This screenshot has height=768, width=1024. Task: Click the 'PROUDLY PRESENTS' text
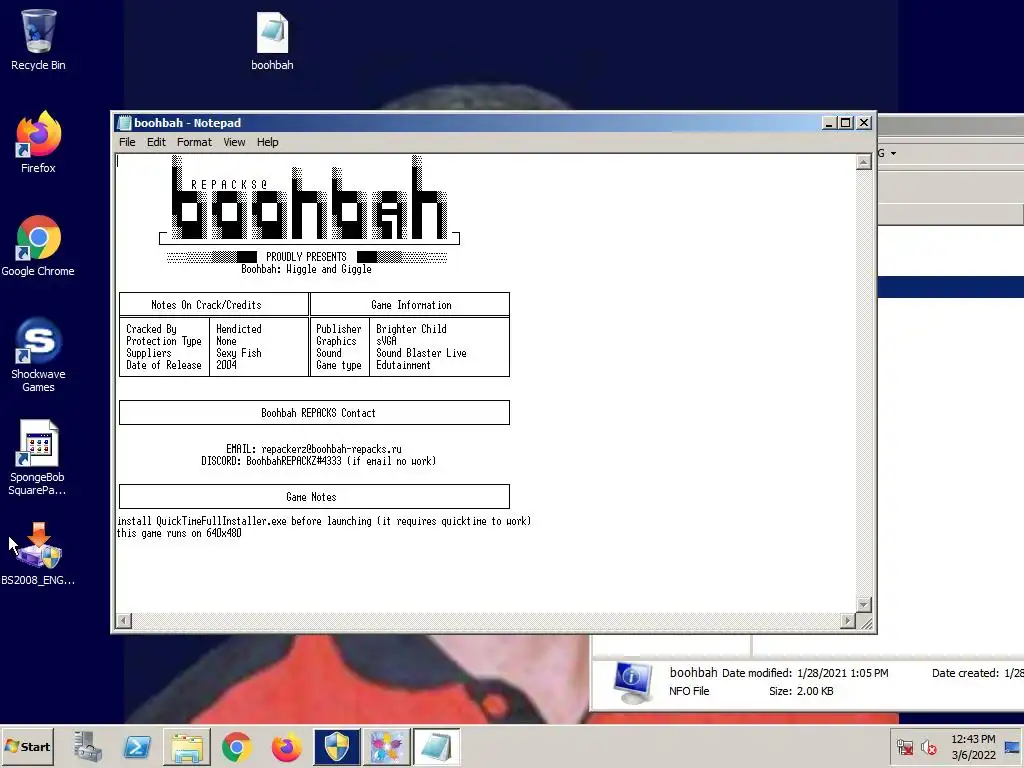click(306, 257)
